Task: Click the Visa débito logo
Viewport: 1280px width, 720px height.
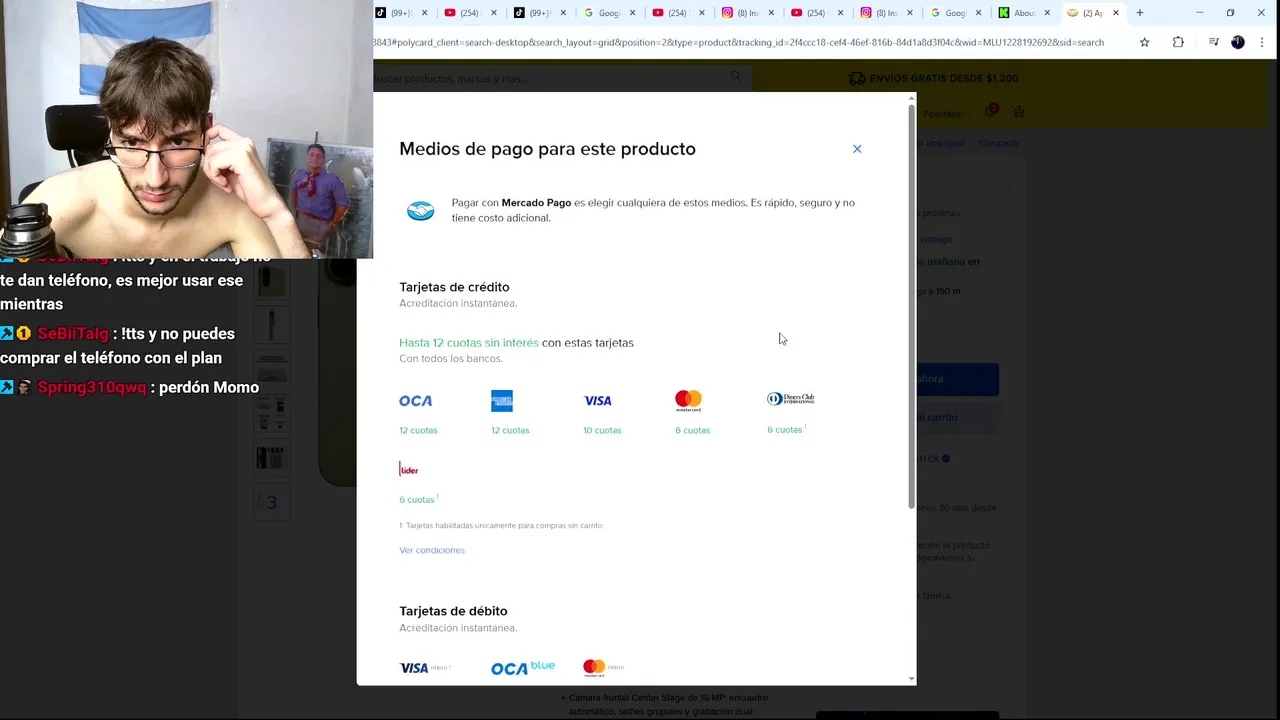Action: click(x=425, y=668)
